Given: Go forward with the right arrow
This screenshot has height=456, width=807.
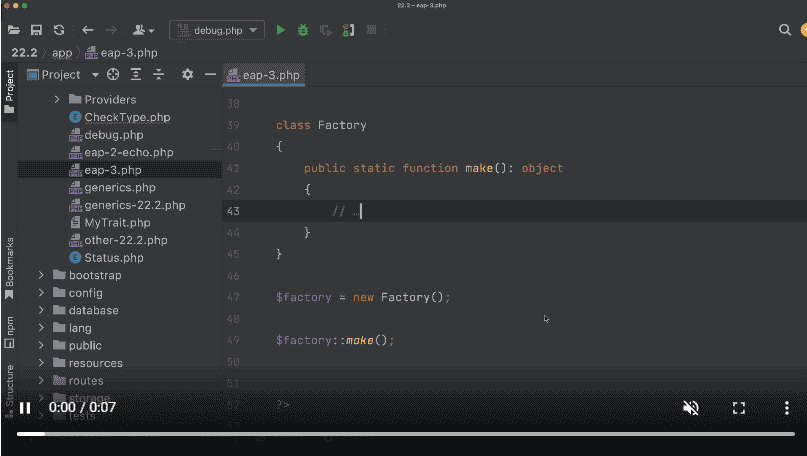Looking at the screenshot, I should click(111, 30).
